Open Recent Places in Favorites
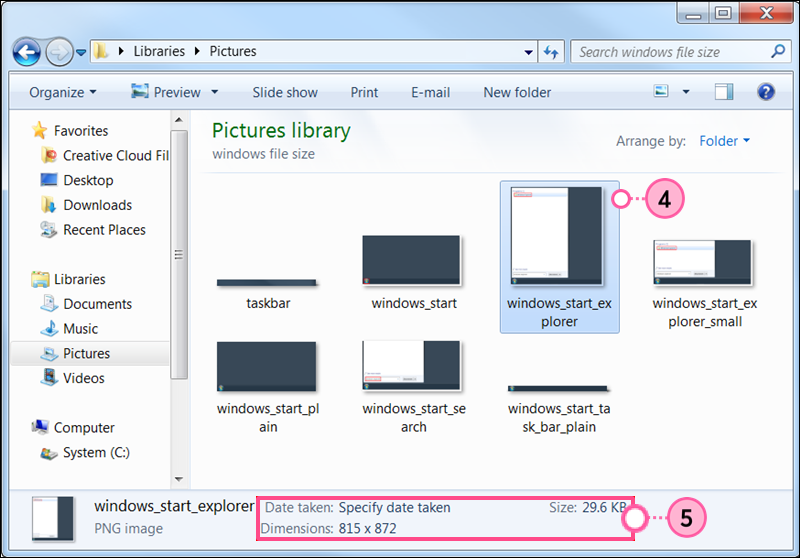The width and height of the screenshot is (800, 558). [x=104, y=230]
